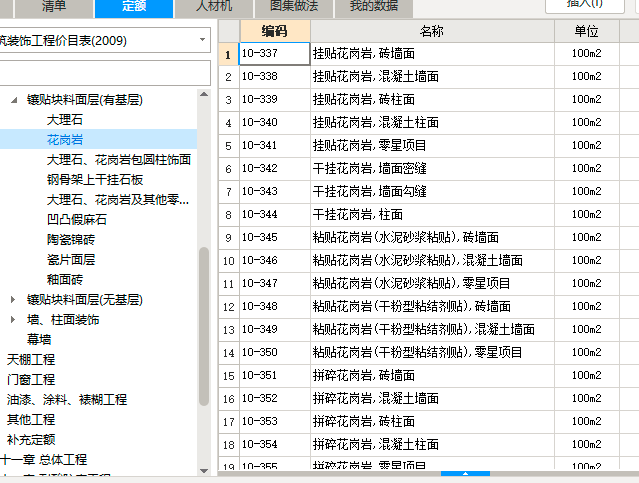Select 钢骨架上干挂石板 tree item
This screenshot has width=639, height=483.
[x=95, y=180]
